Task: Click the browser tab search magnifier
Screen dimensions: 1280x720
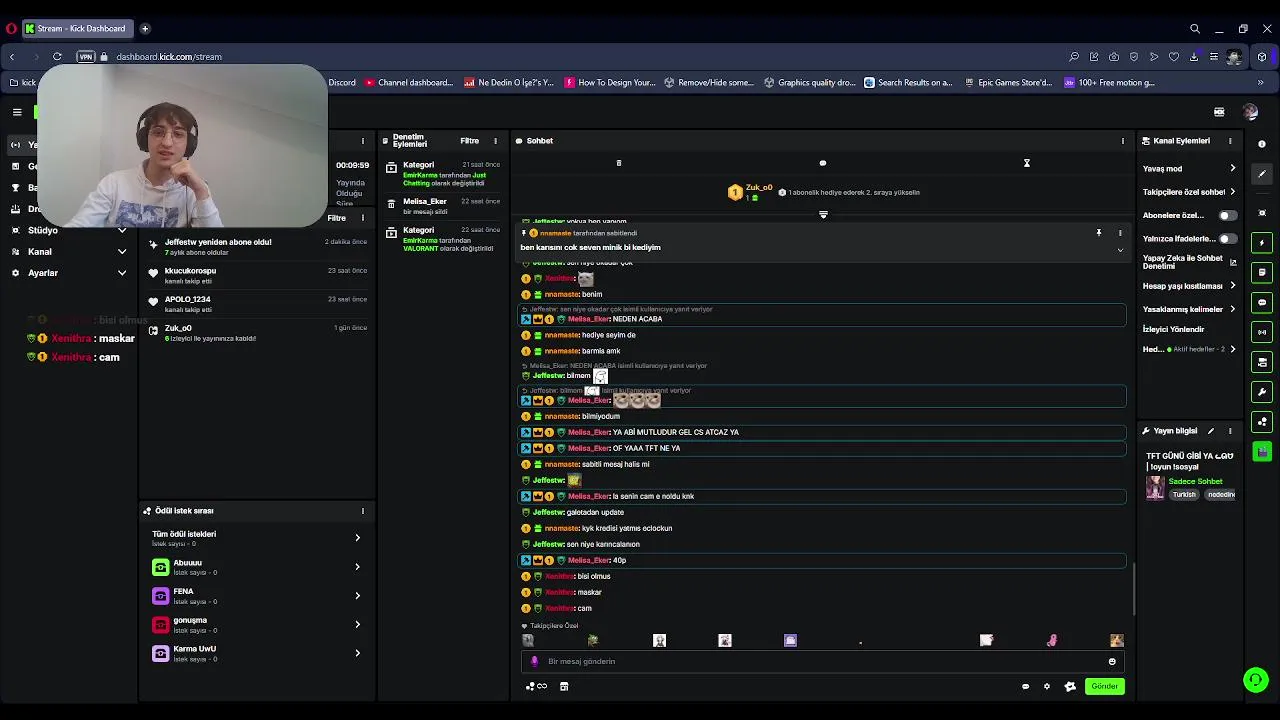Action: tap(1195, 29)
